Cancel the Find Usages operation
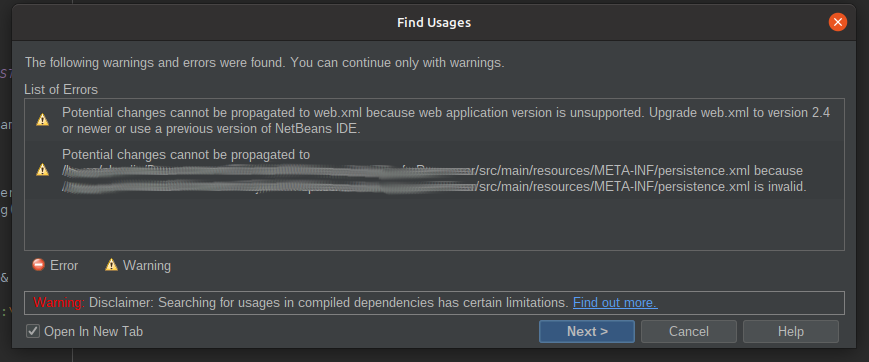 [689, 332]
